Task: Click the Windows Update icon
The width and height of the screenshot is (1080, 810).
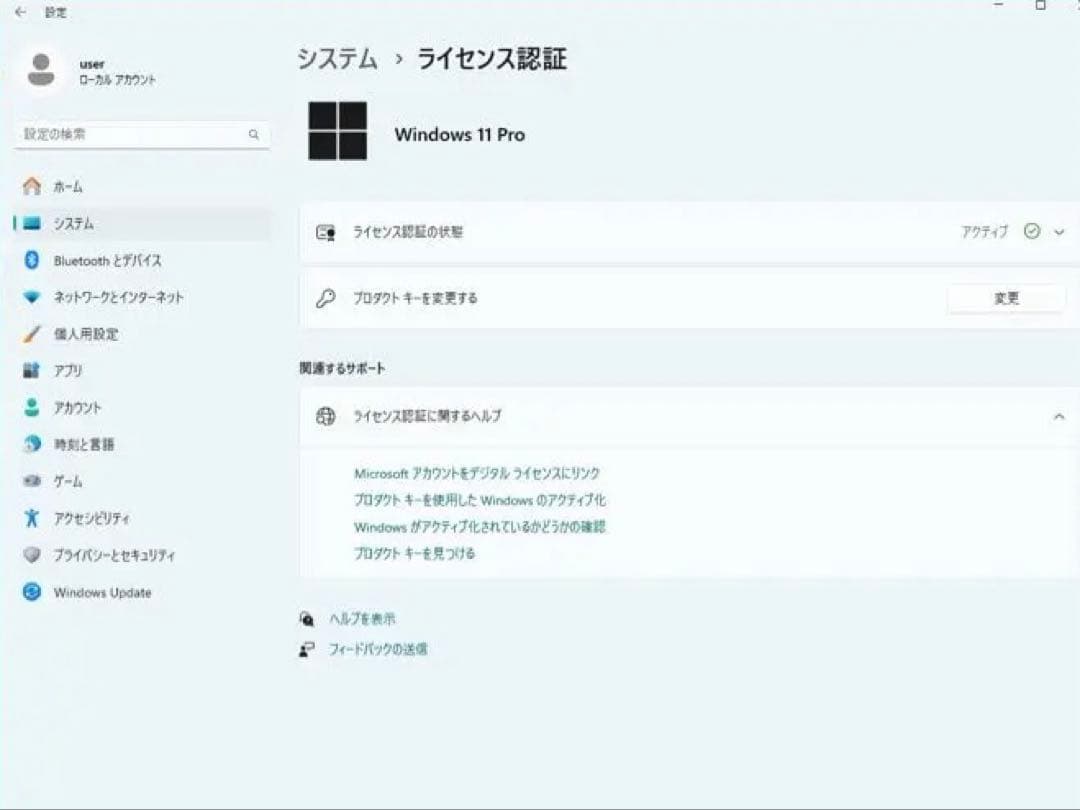Action: 33,592
